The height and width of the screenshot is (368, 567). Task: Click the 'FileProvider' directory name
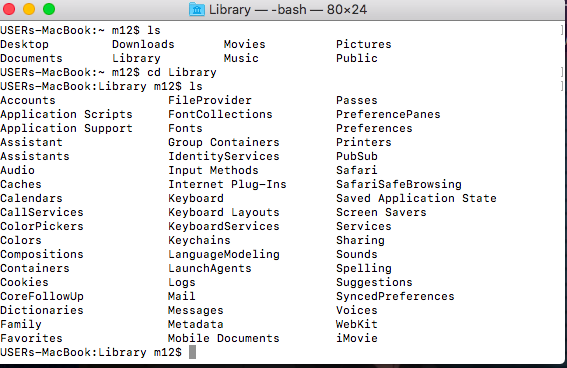(x=210, y=100)
